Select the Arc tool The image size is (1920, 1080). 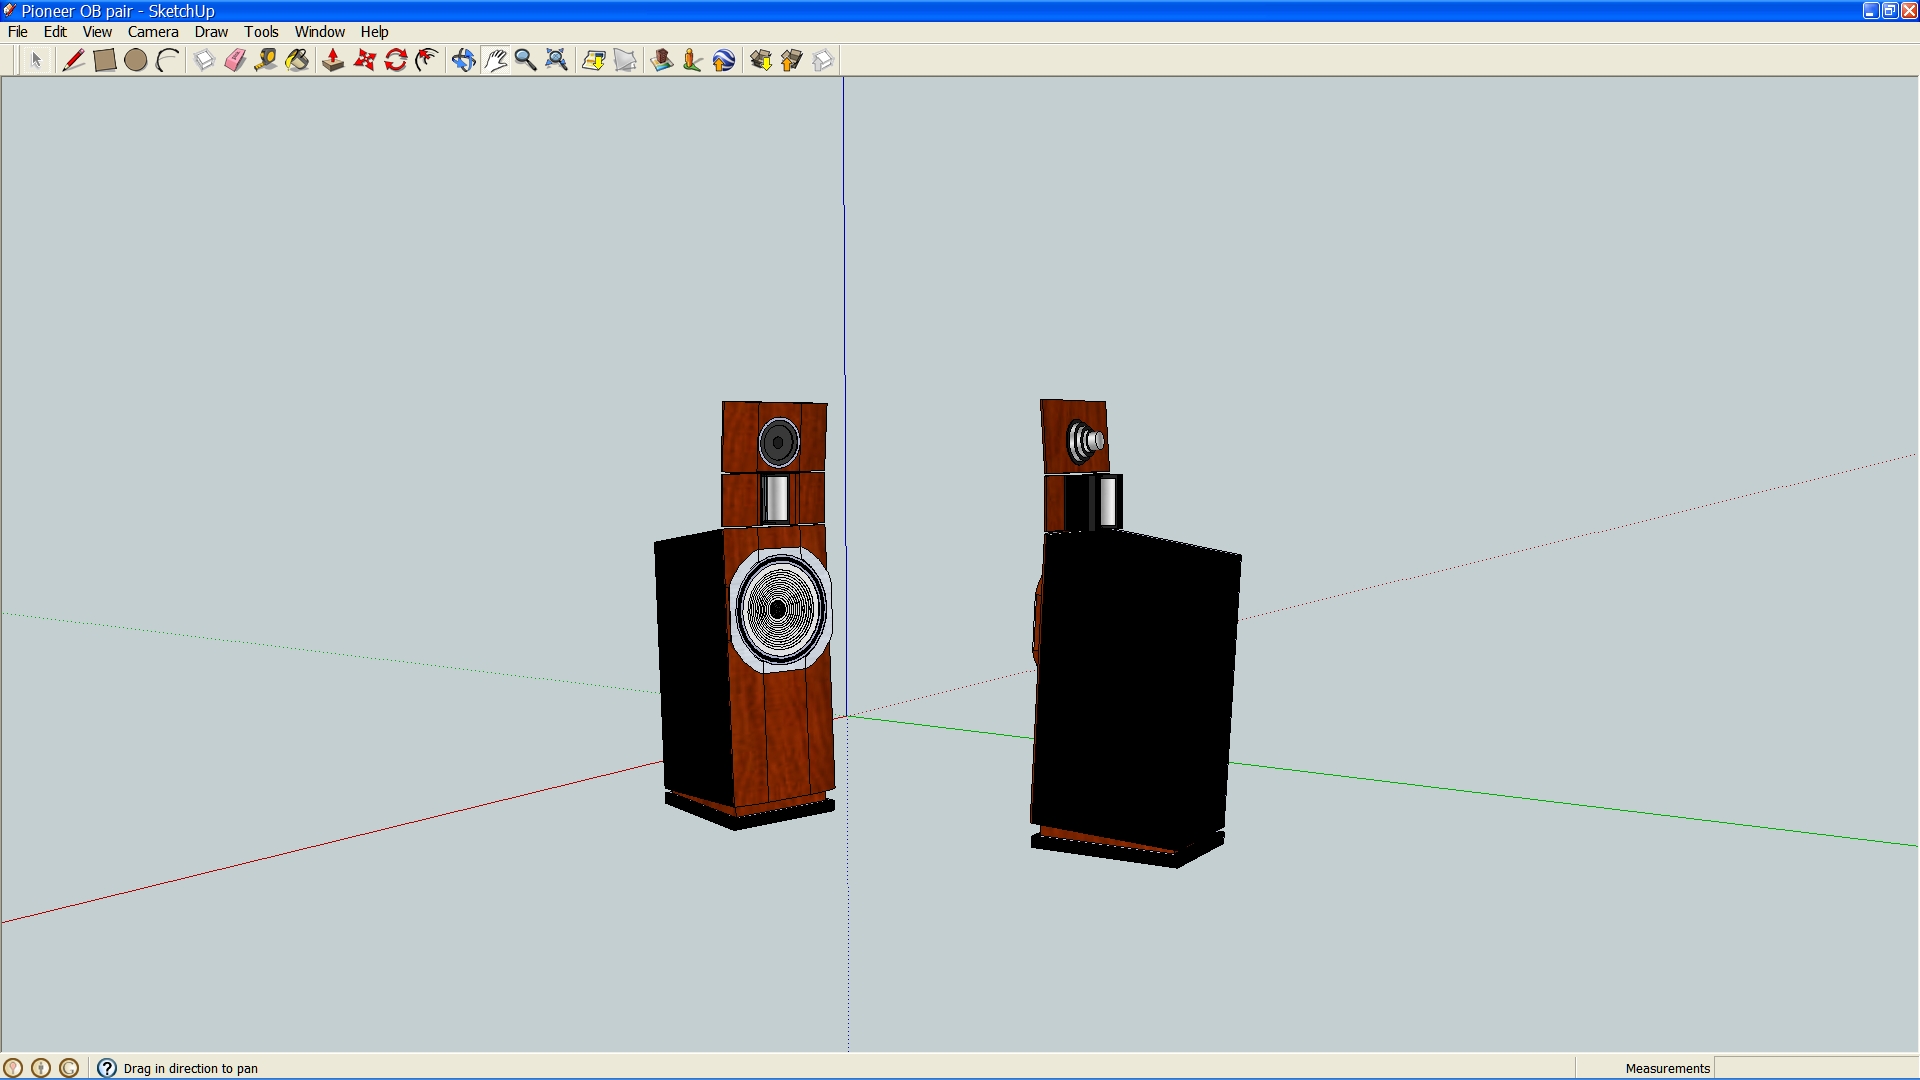point(167,61)
